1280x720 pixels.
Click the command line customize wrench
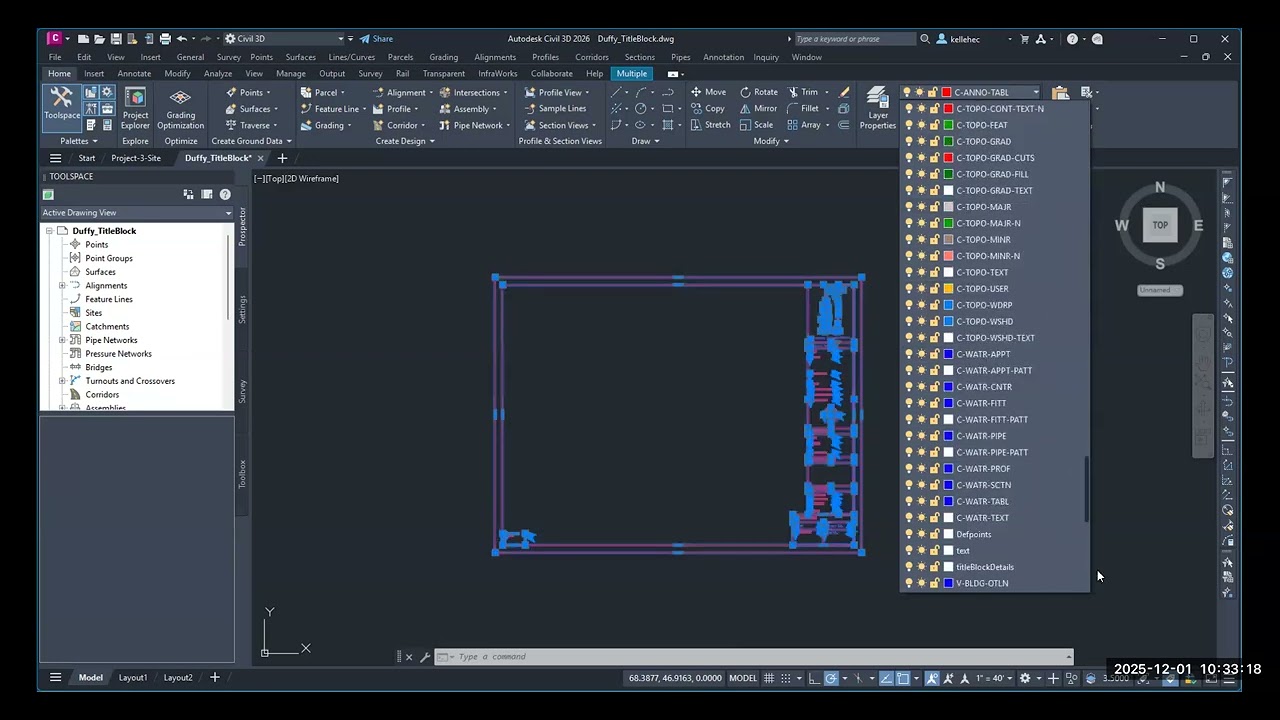425,657
